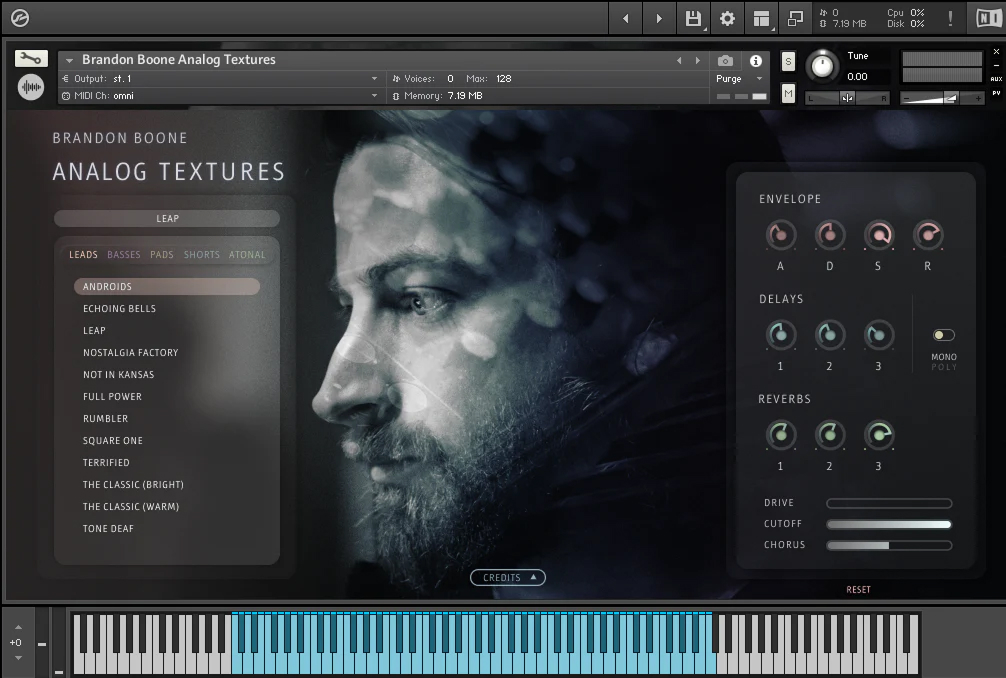Image resolution: width=1006 pixels, height=678 pixels.
Task: Switch to the Atonal tab
Action: click(247, 255)
